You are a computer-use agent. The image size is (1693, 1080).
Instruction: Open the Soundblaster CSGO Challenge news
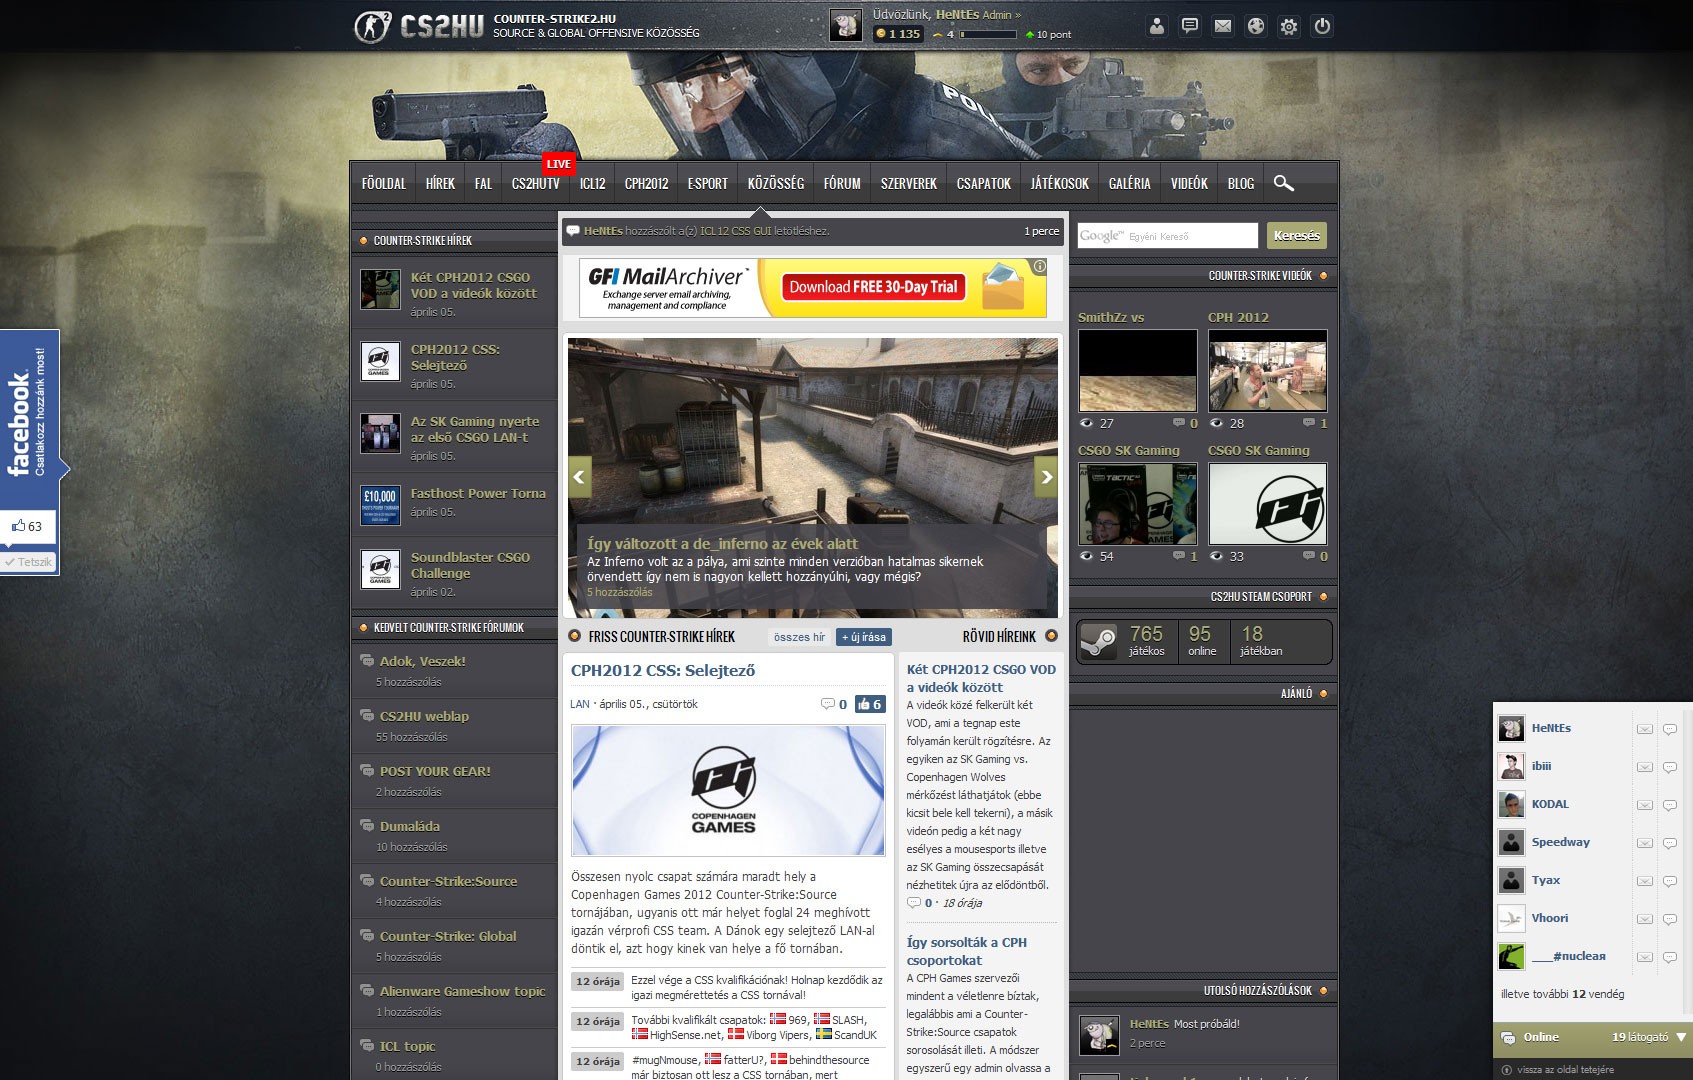(x=470, y=565)
